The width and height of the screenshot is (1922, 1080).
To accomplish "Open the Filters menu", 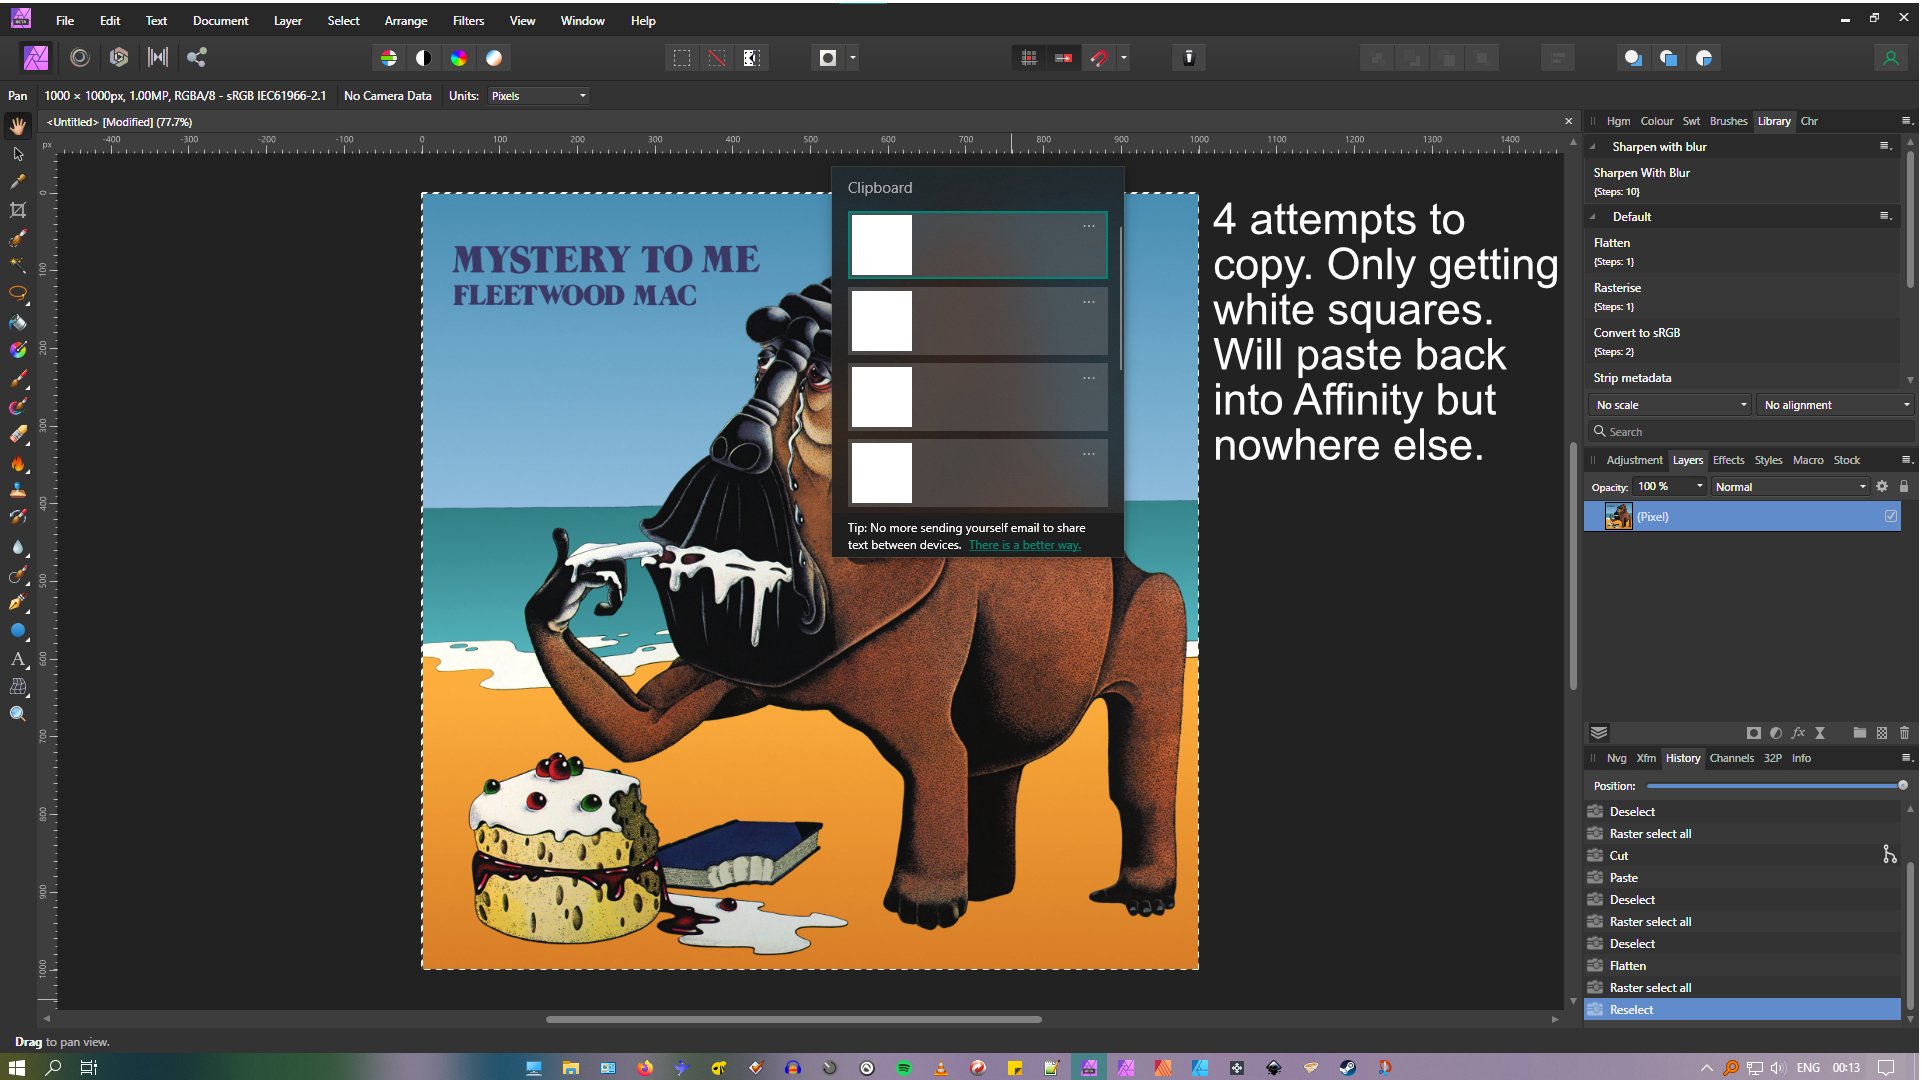I will pos(468,20).
